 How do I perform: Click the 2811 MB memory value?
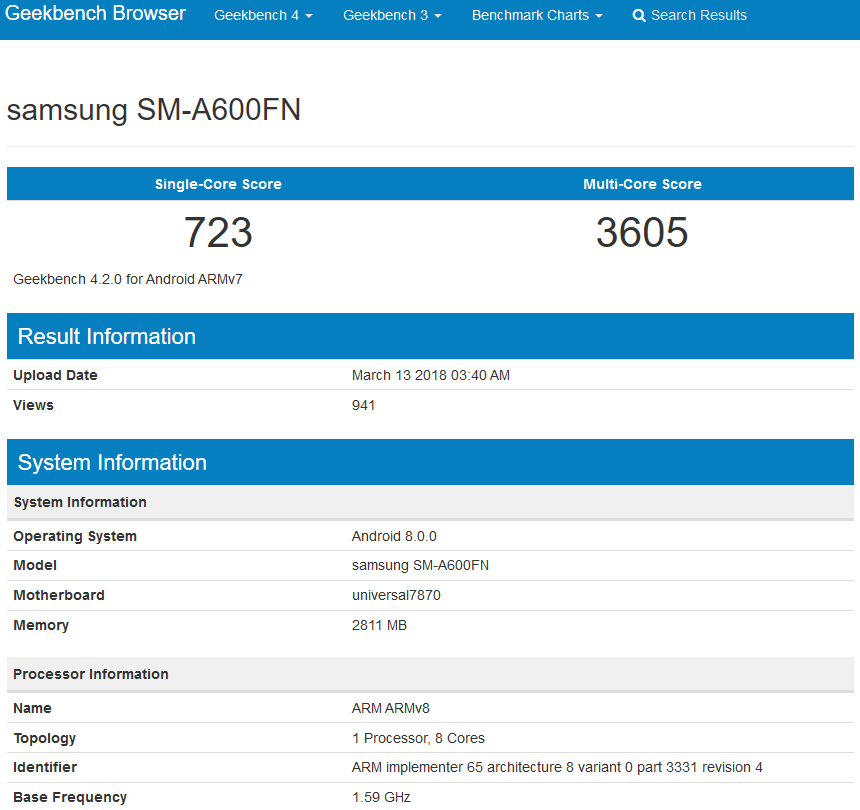379,626
